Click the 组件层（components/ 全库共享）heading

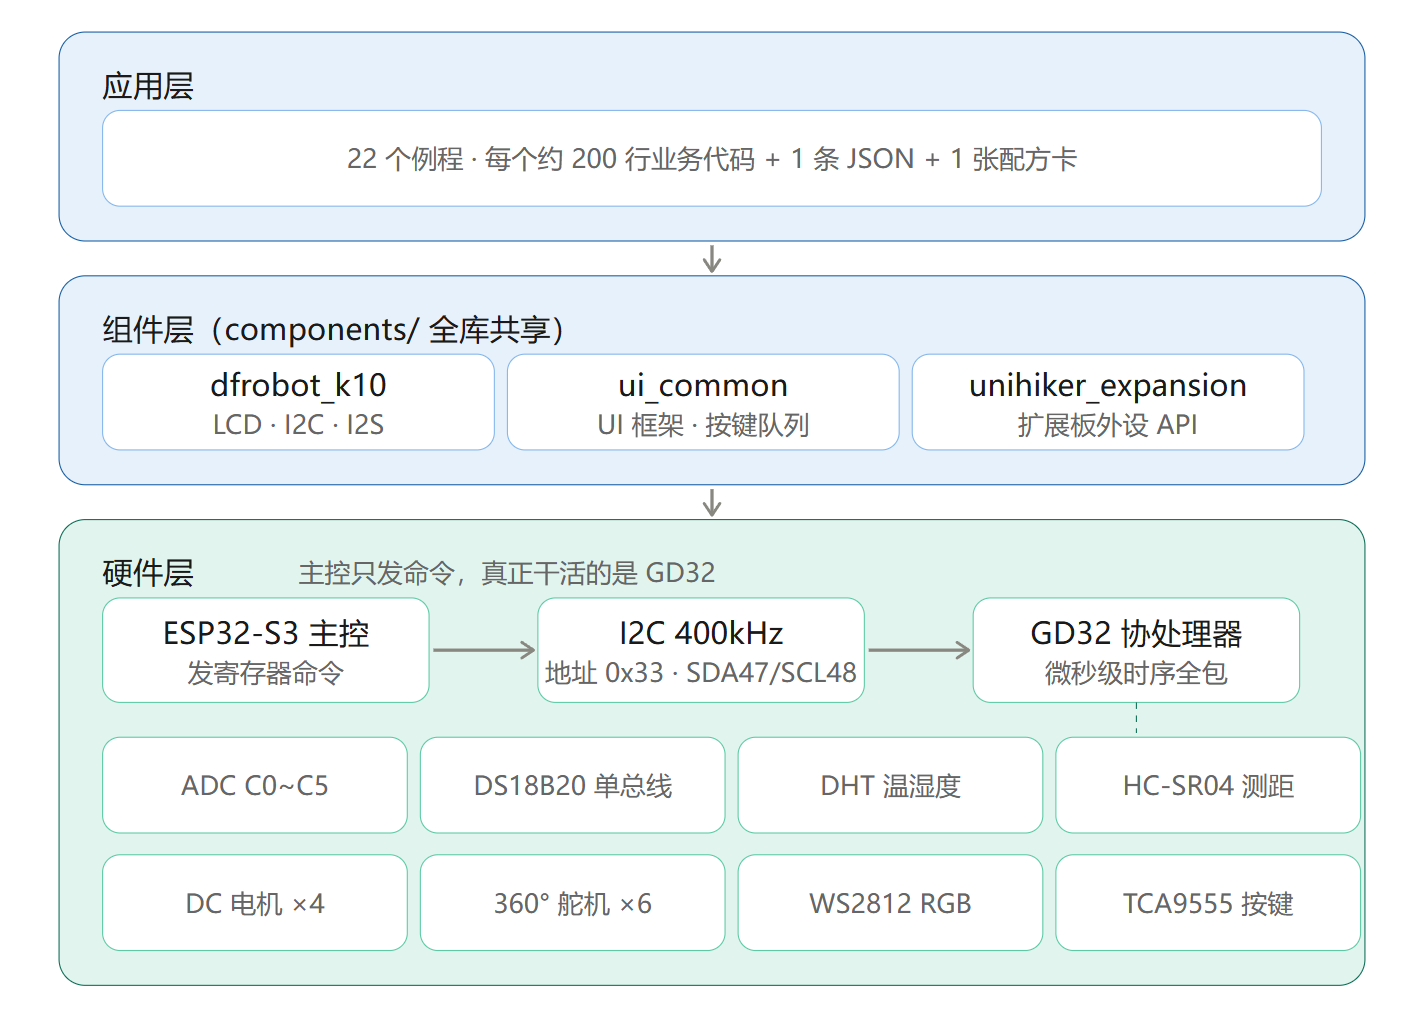click(x=334, y=329)
